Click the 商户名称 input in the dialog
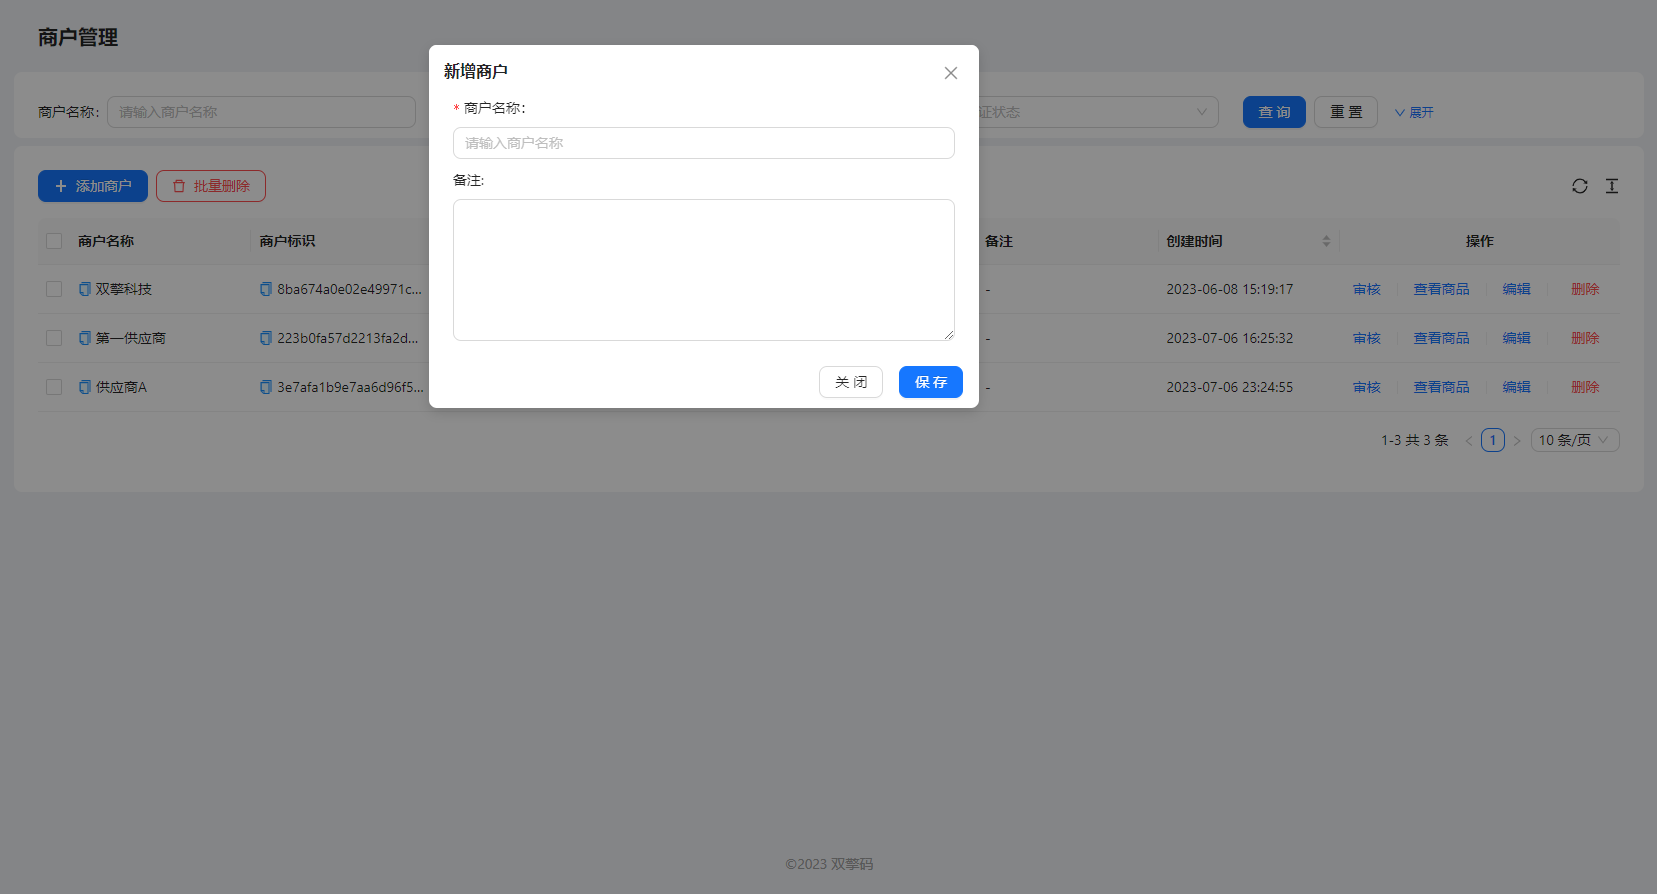 [x=704, y=143]
